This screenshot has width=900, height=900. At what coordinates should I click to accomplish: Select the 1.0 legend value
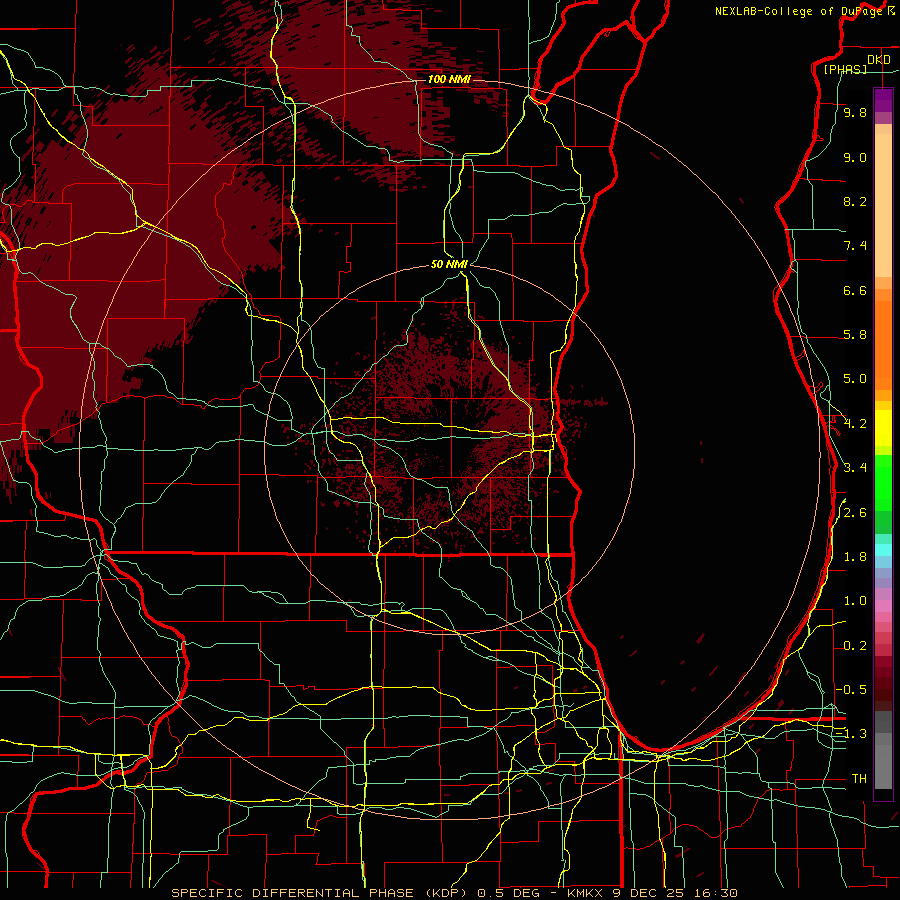point(855,601)
